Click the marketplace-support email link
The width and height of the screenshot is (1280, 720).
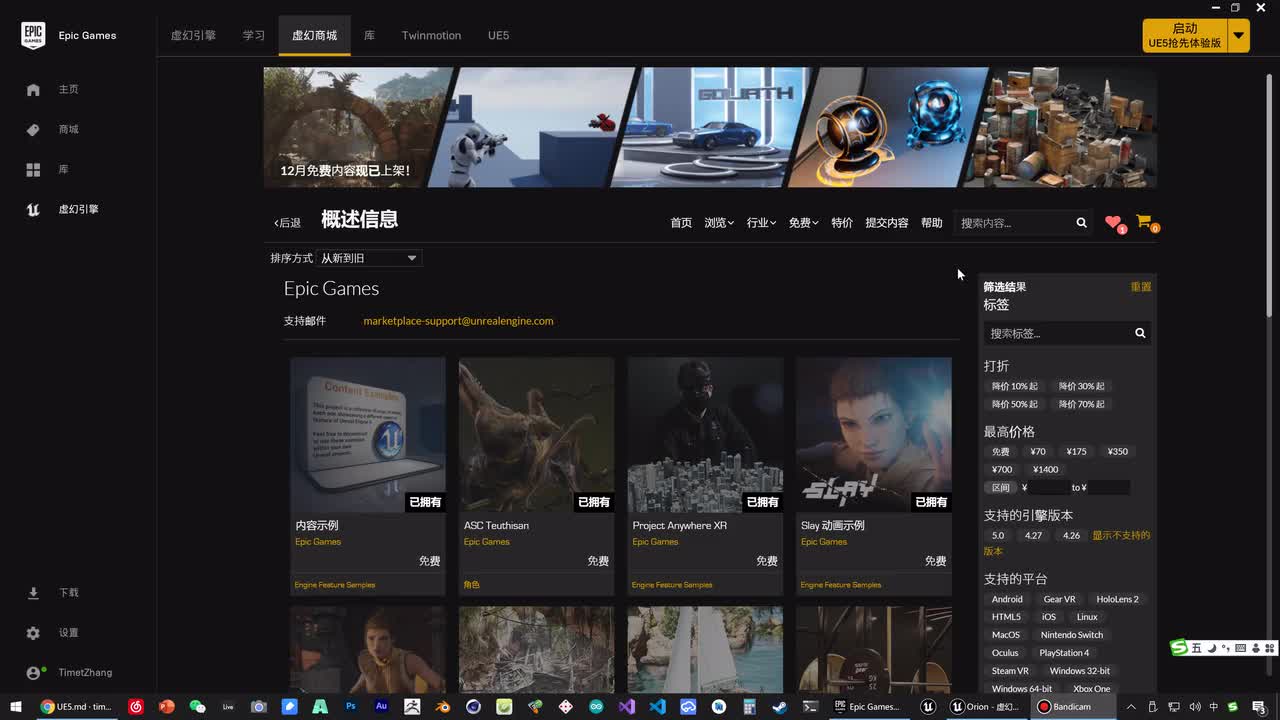pyautogui.click(x=458, y=321)
